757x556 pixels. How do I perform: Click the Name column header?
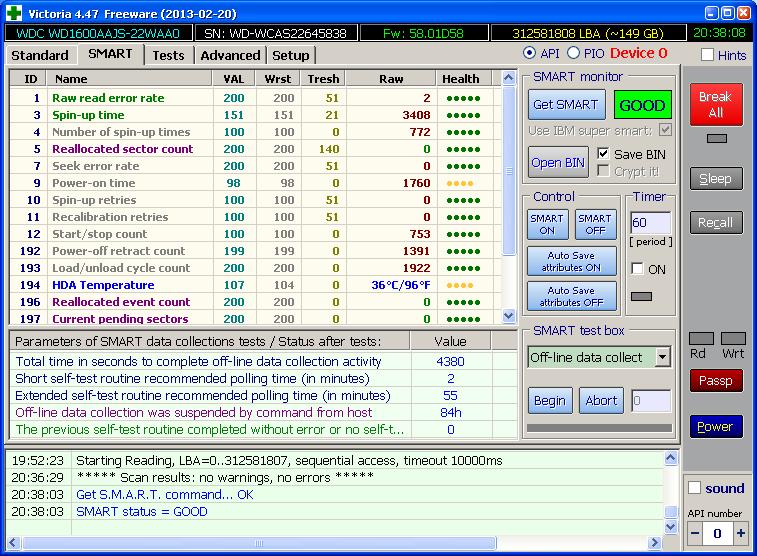[x=129, y=79]
